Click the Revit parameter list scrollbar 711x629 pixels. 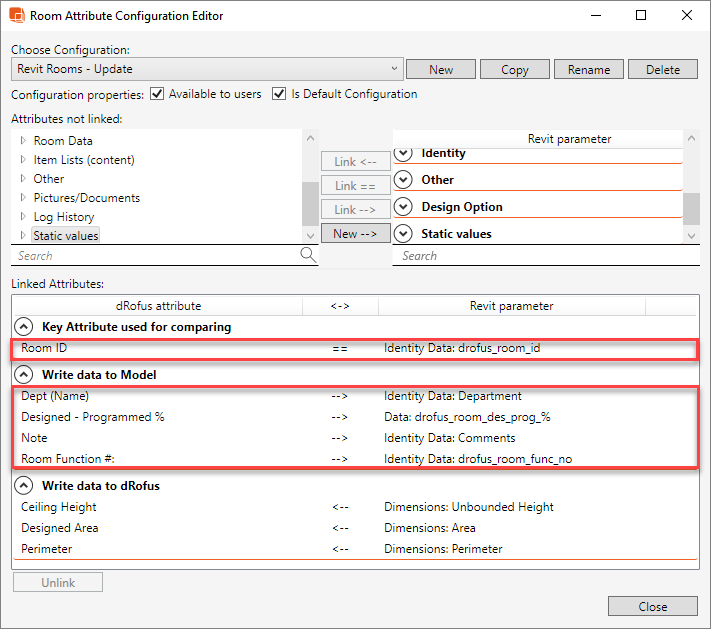pyautogui.click(x=691, y=208)
